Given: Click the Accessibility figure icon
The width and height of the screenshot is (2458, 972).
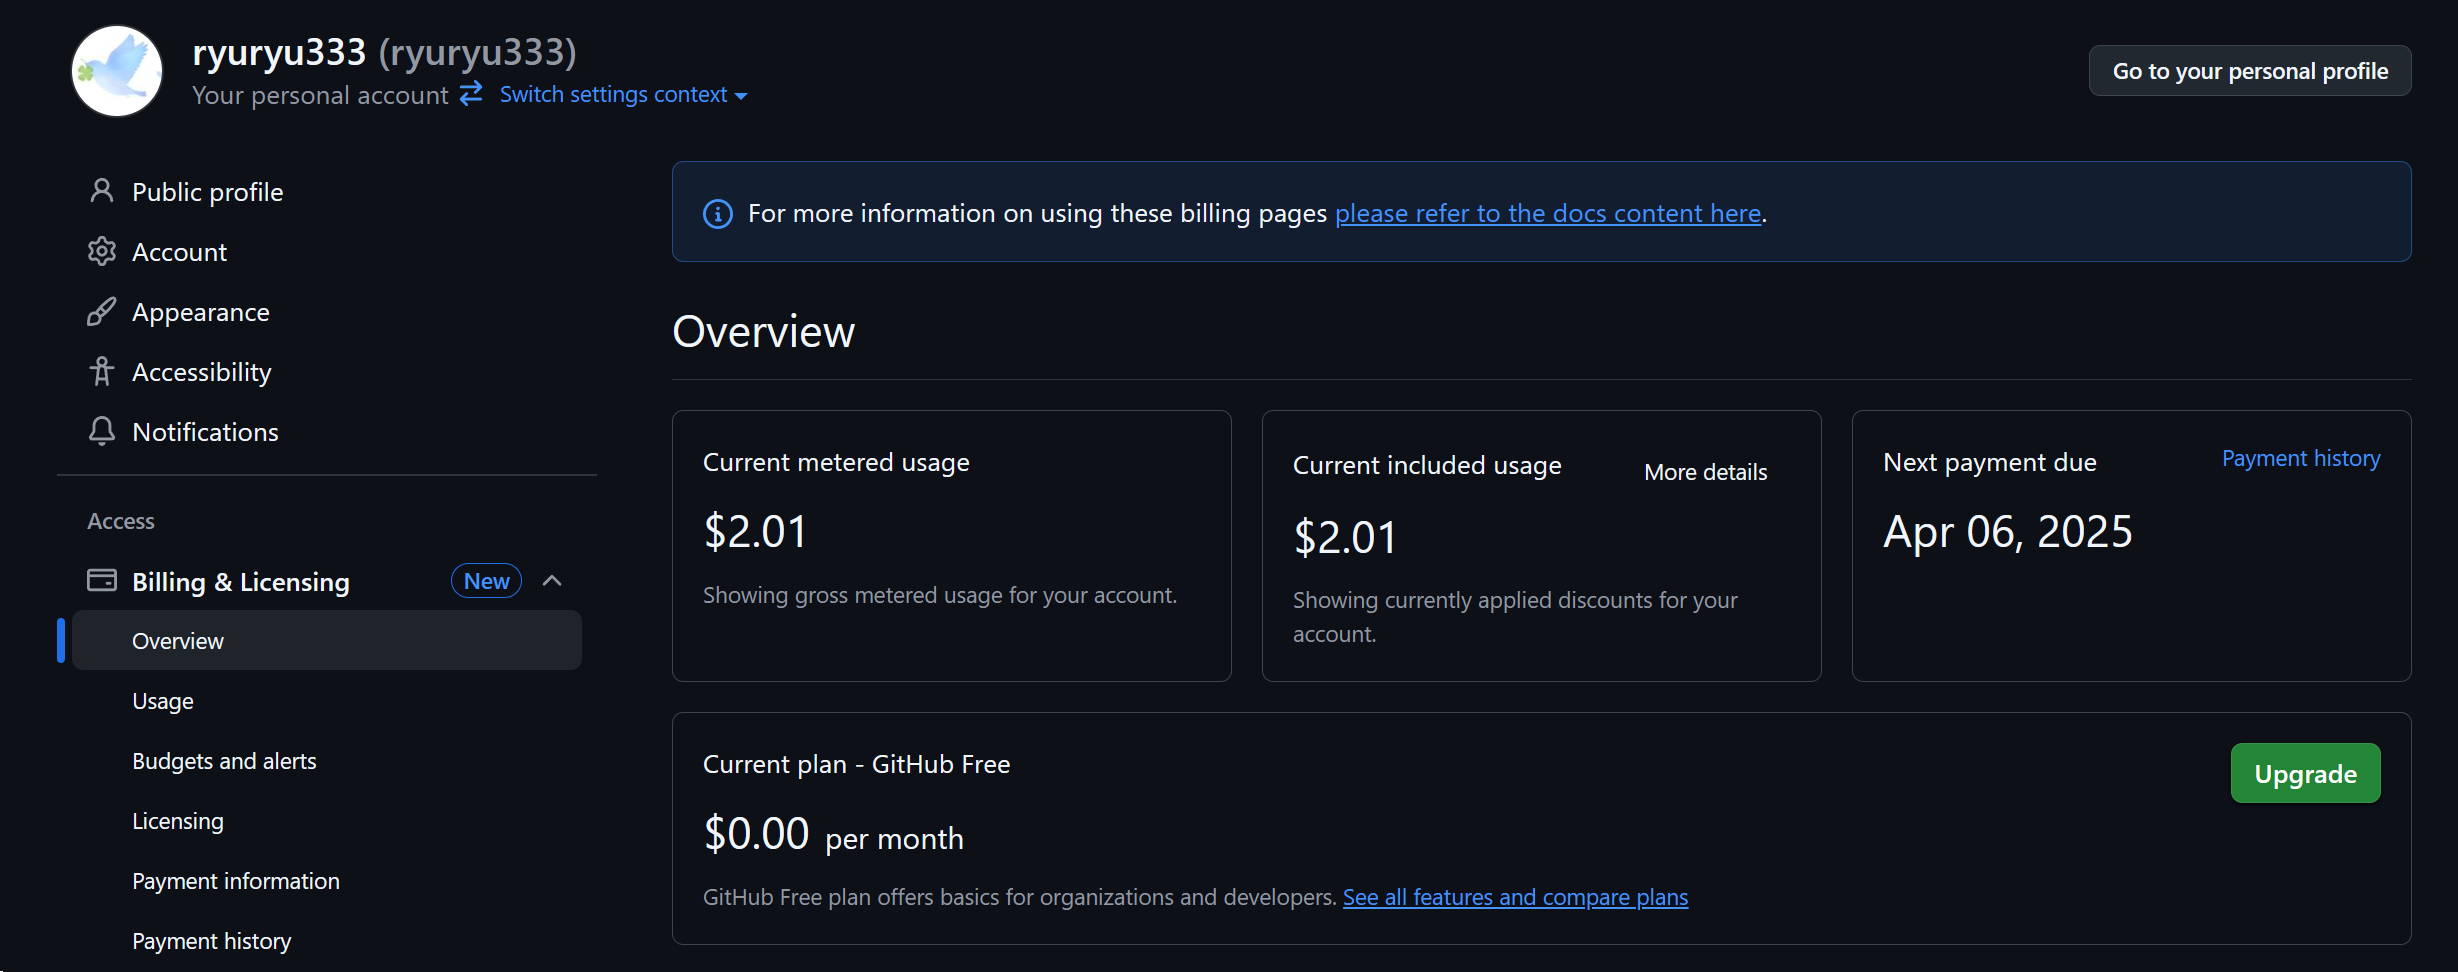Looking at the screenshot, I should 101,371.
